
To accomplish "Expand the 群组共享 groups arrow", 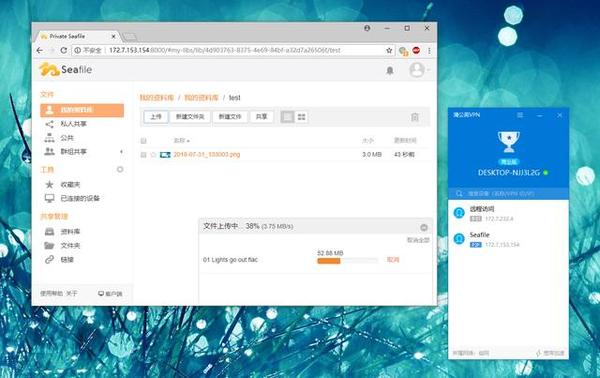I will [121, 152].
